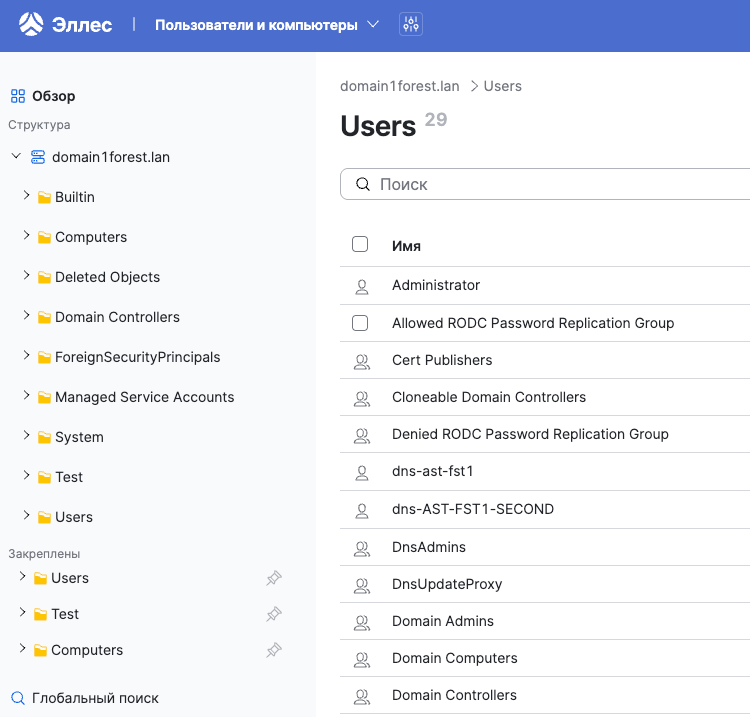Open the settings sliders icon in header
The image size is (750, 717).
pyautogui.click(x=410, y=24)
